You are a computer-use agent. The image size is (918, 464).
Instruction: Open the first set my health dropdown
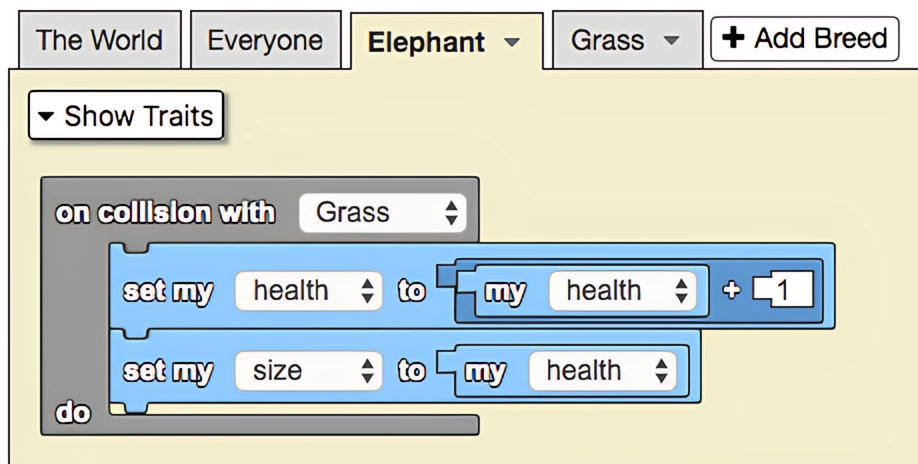tap(309, 291)
